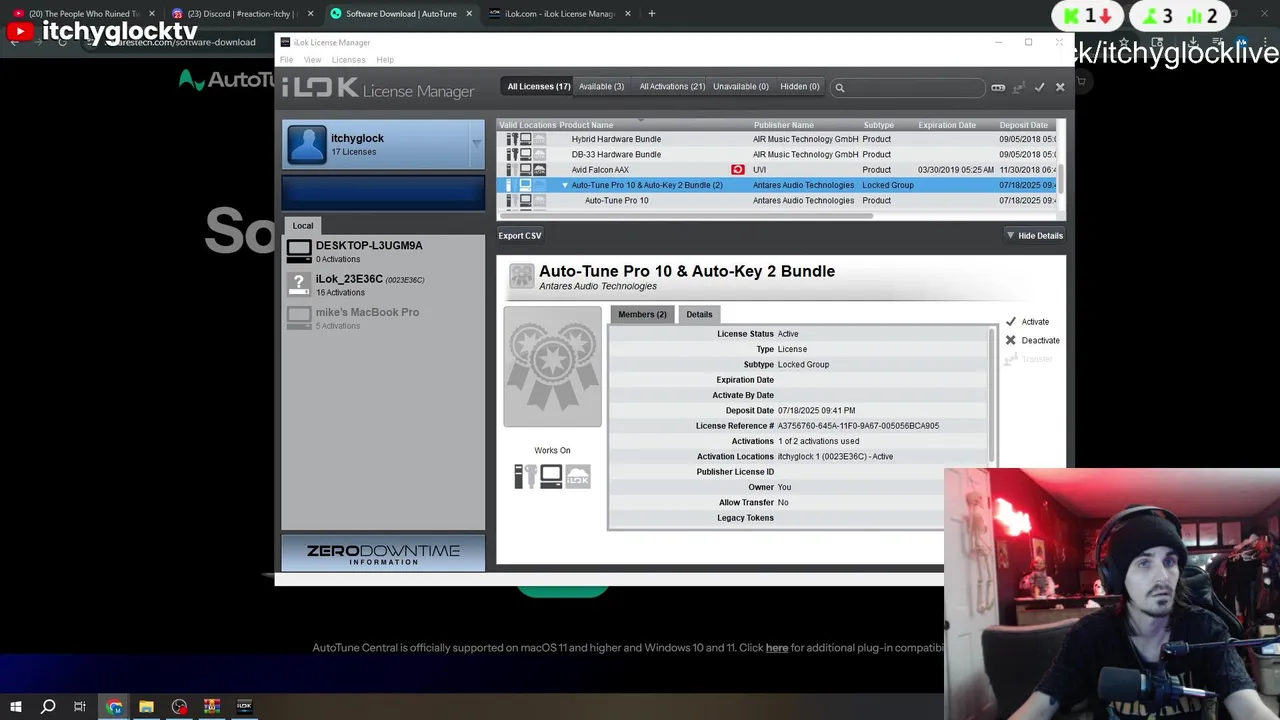Click the red sync icon on Avid Falcon AAX row
Screen dimensions: 1280x720
click(x=738, y=170)
